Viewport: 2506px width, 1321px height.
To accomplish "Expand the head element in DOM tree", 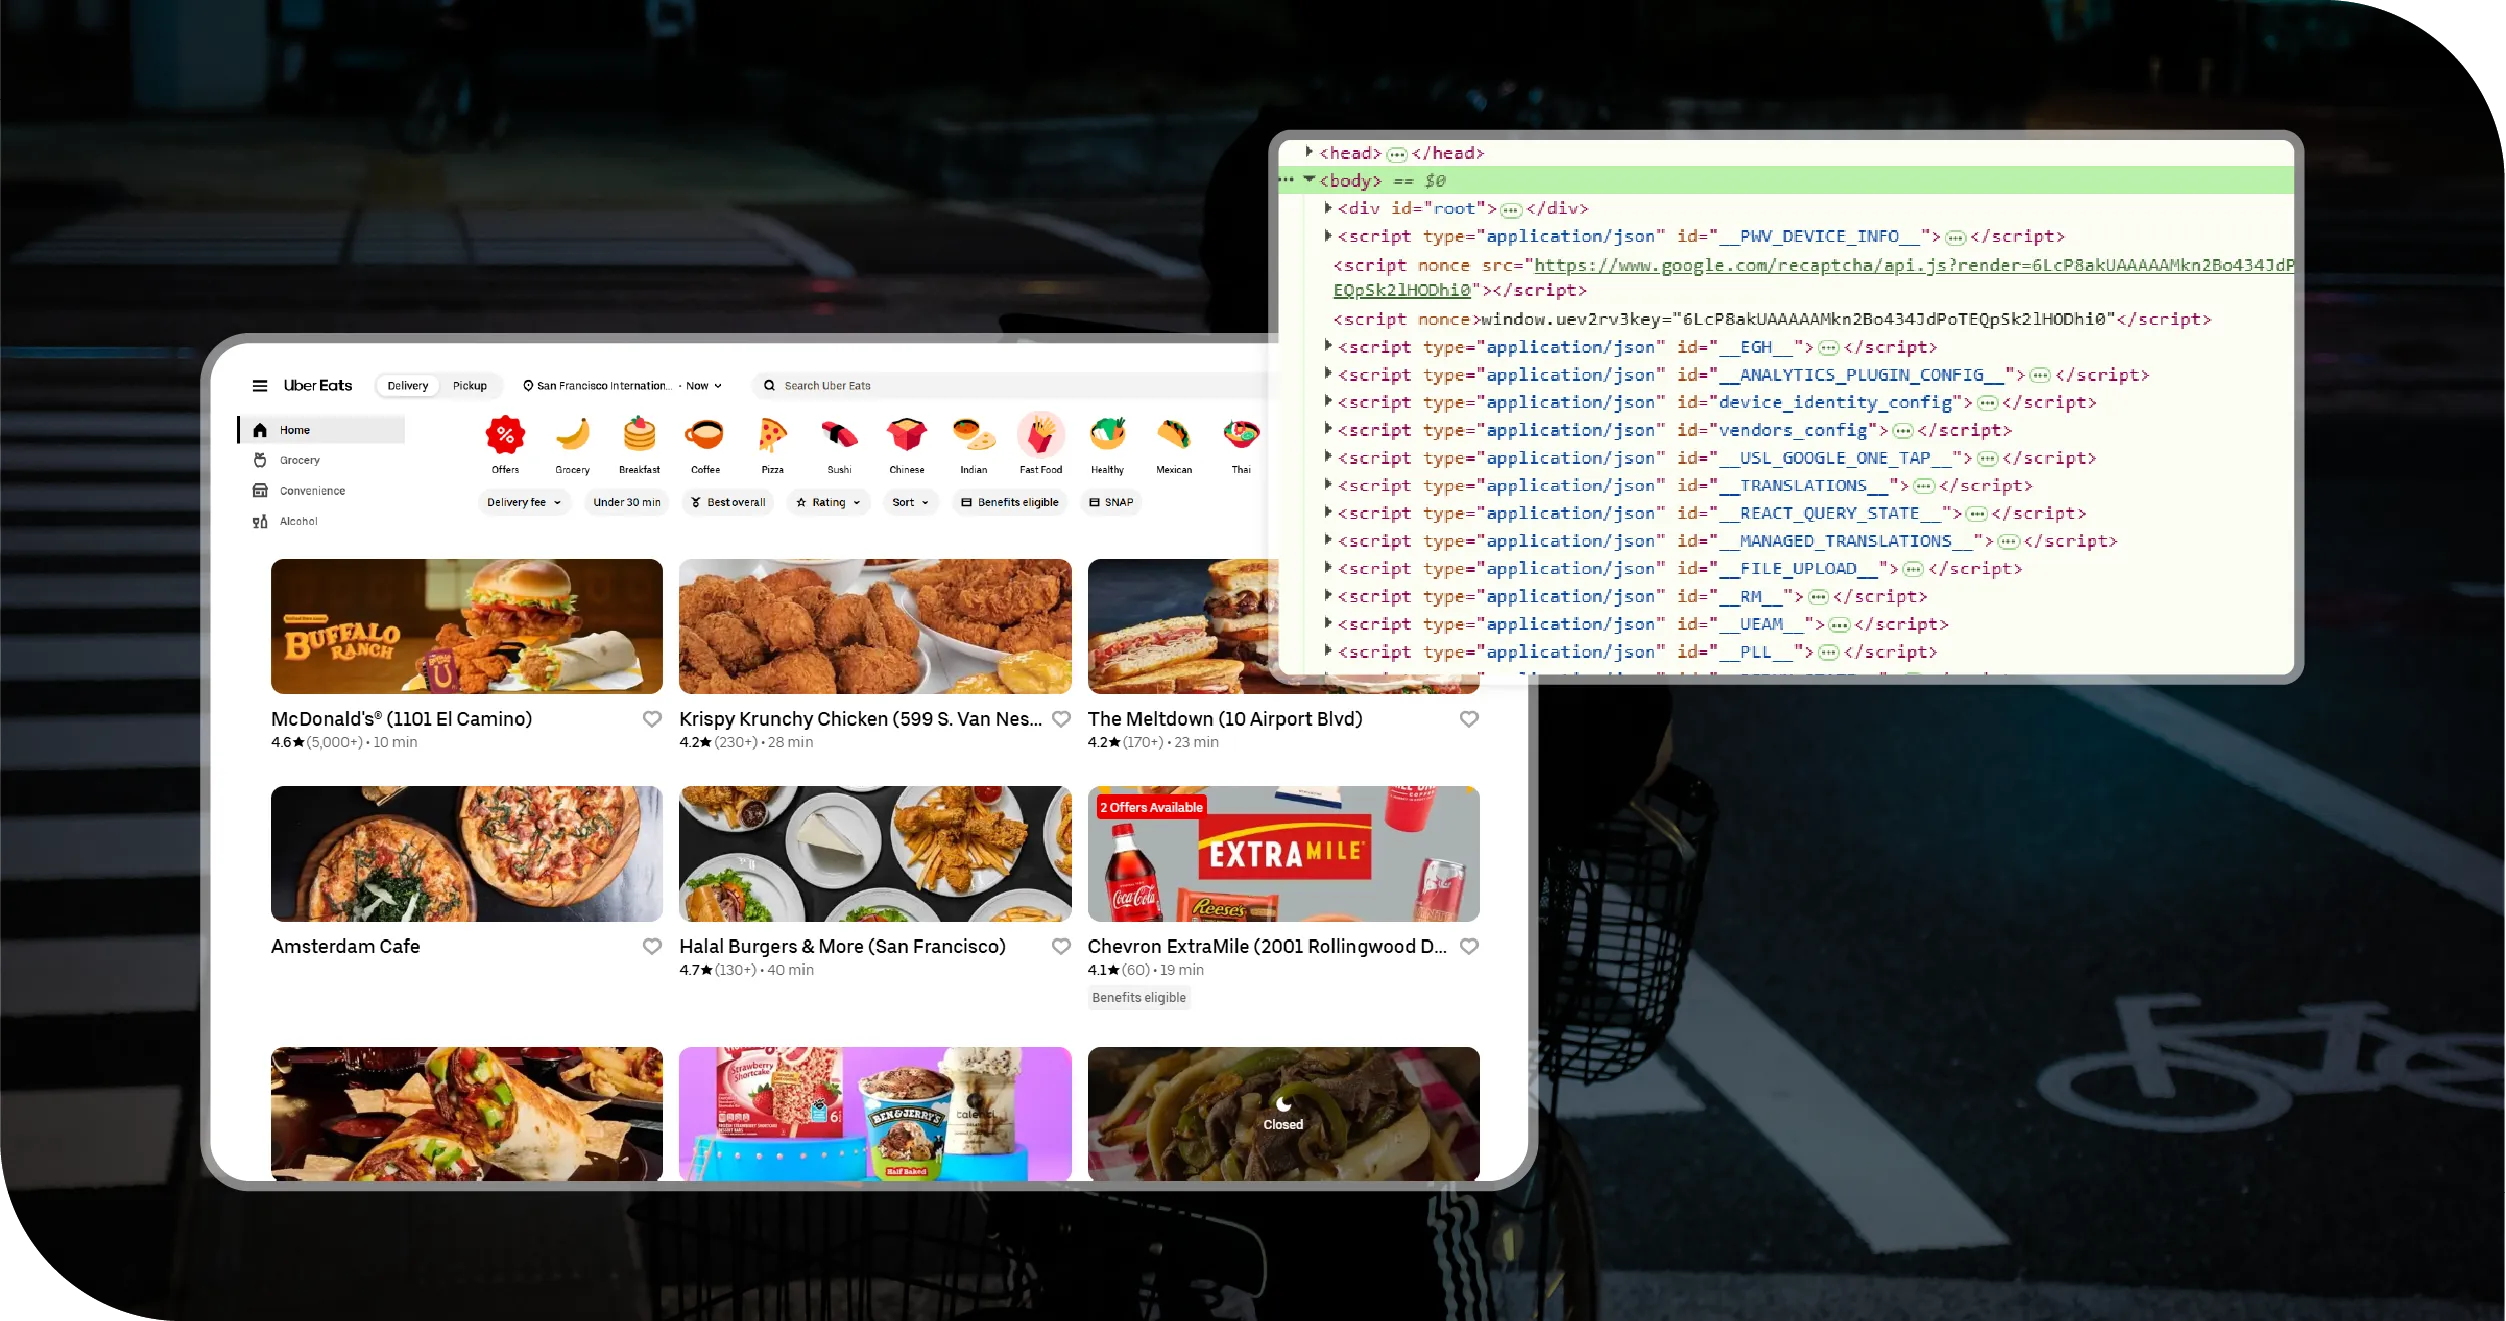I will 1309,152.
